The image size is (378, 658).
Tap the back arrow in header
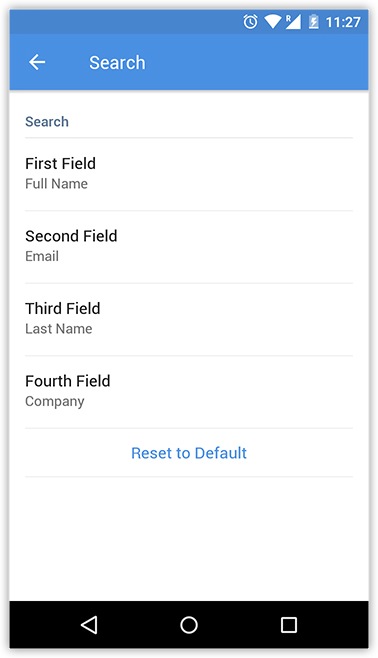click(37, 63)
